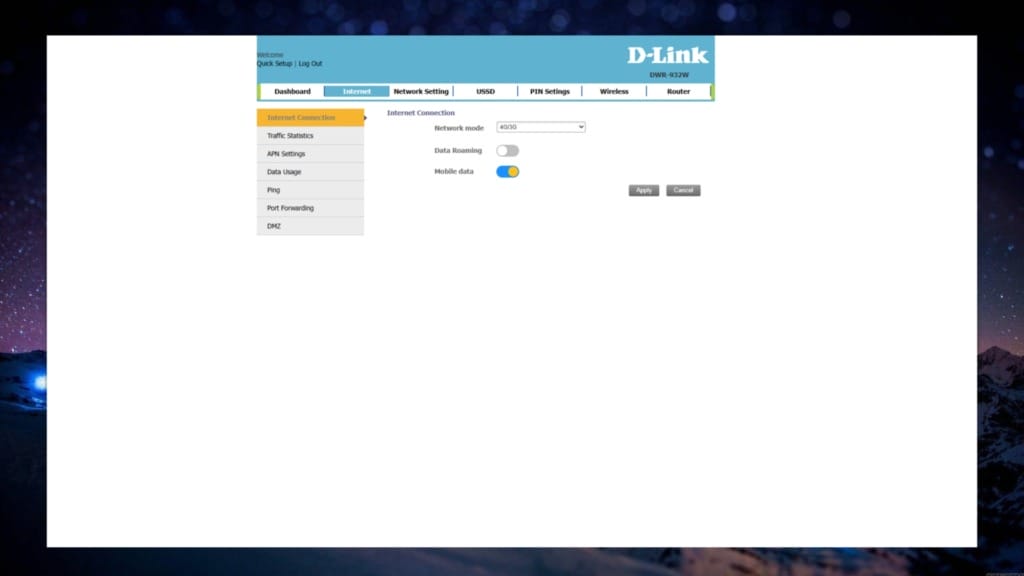The height and width of the screenshot is (576, 1024).
Task: Open the Ping utility page
Action: point(273,189)
